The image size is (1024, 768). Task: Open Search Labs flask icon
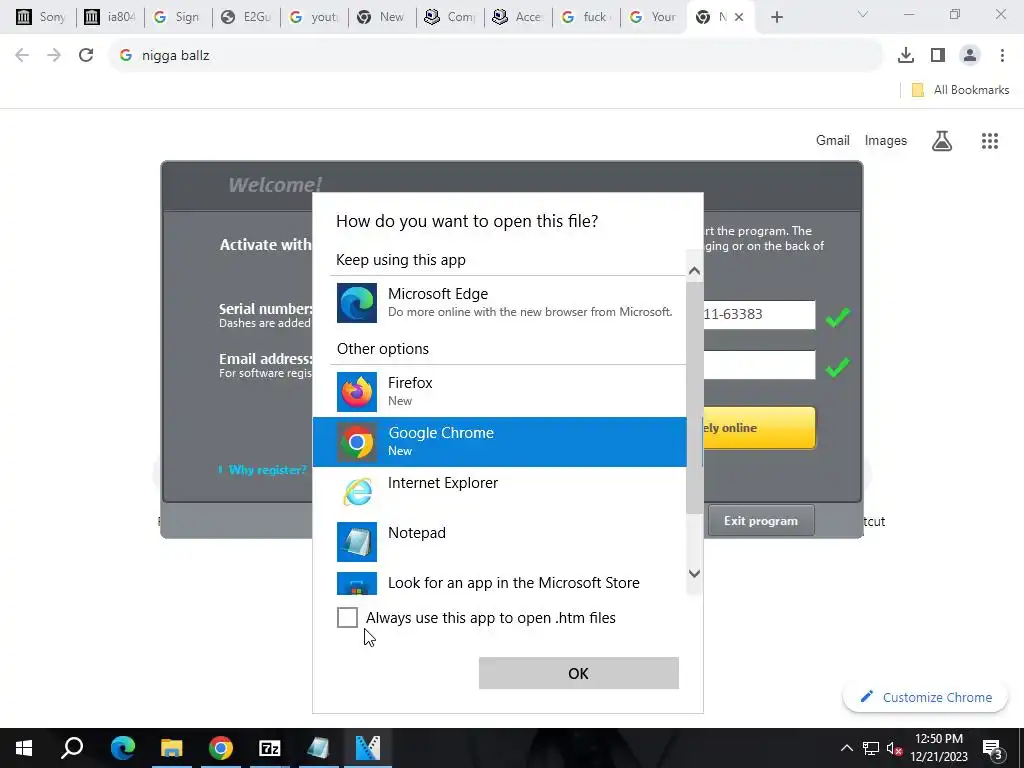(x=942, y=140)
